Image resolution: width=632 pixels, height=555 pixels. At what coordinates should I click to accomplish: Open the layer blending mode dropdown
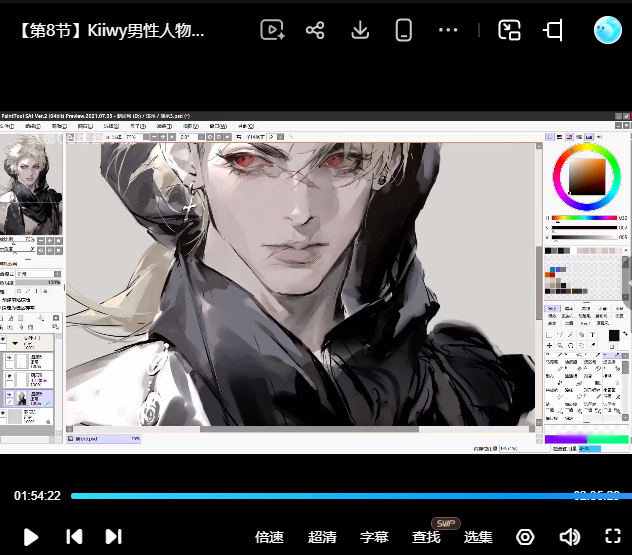(39, 274)
